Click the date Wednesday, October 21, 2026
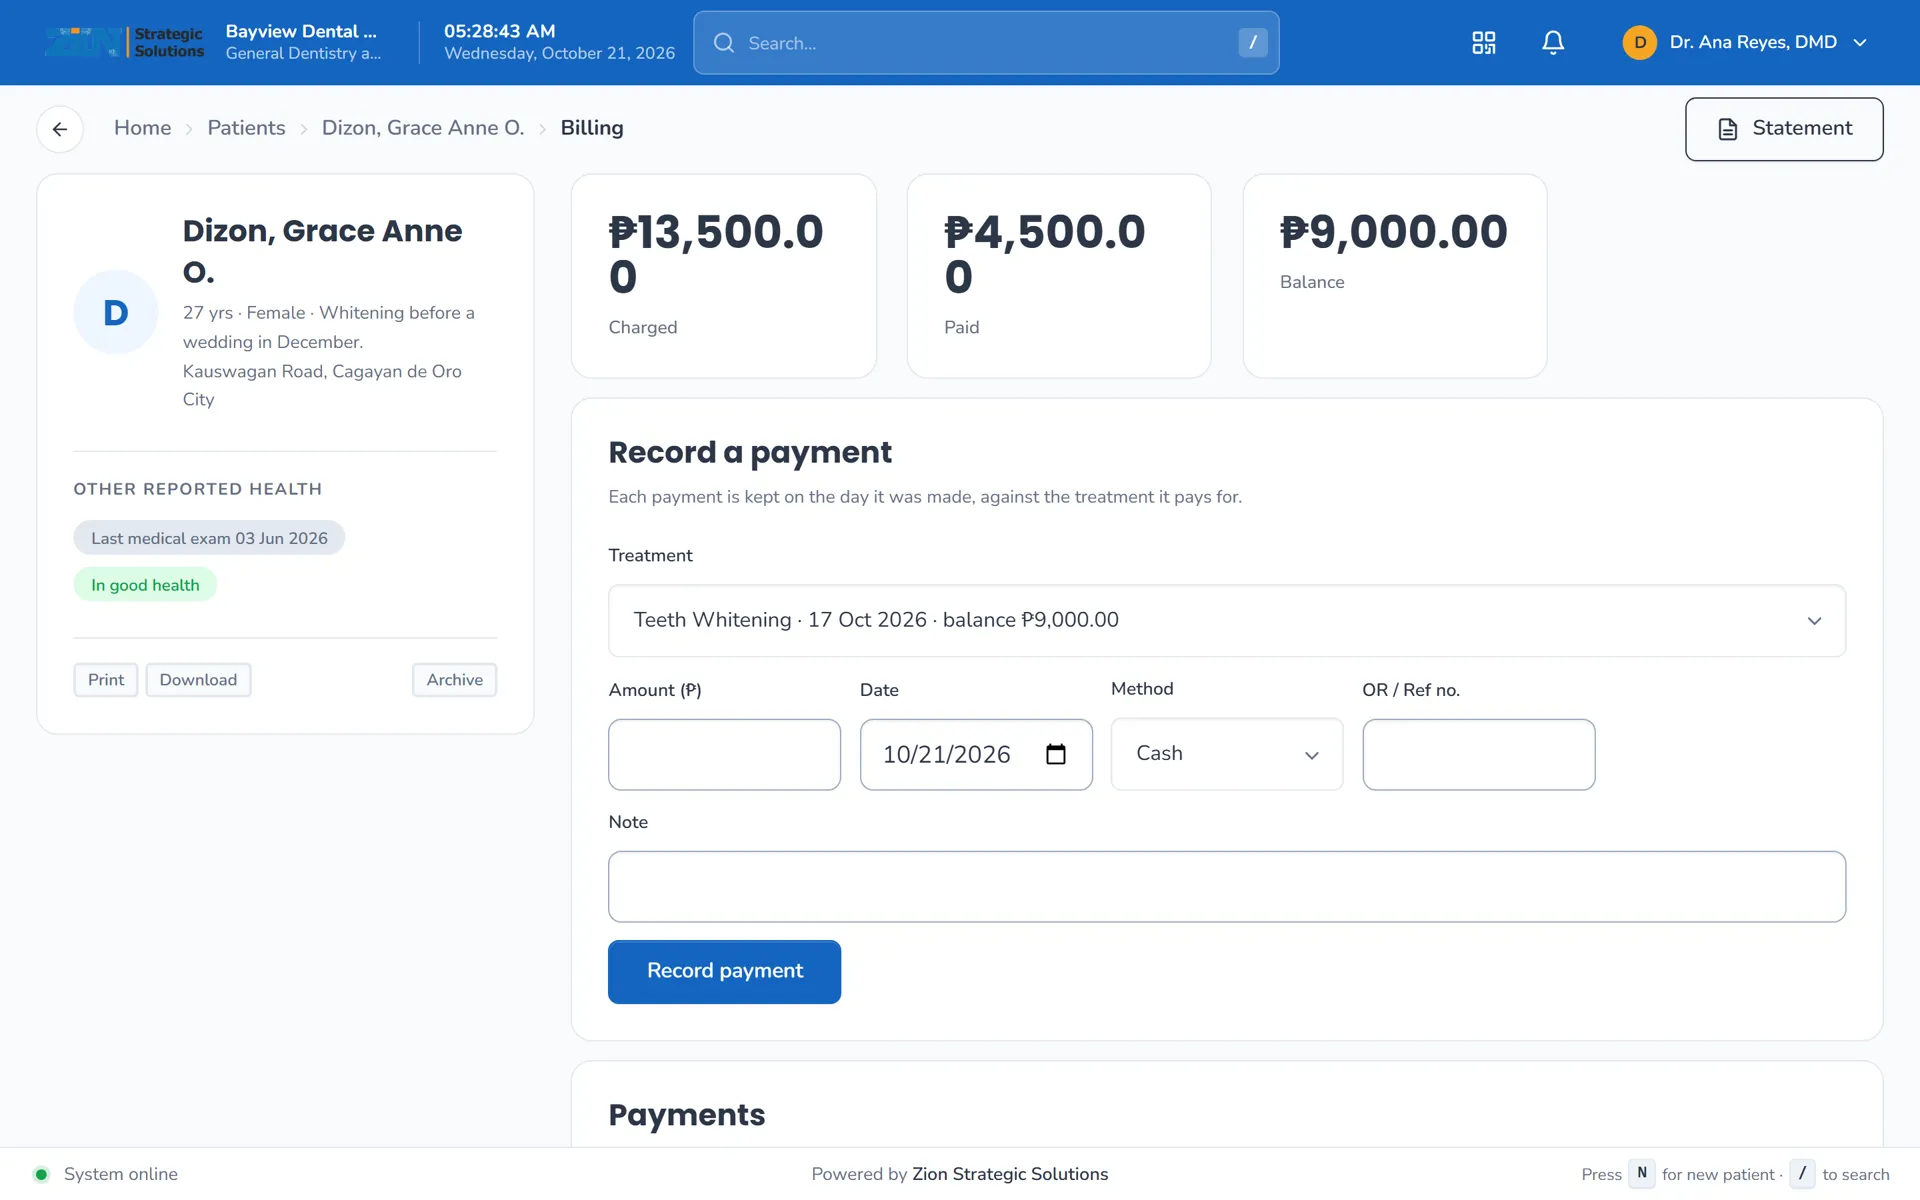The image size is (1920, 1200). [560, 53]
